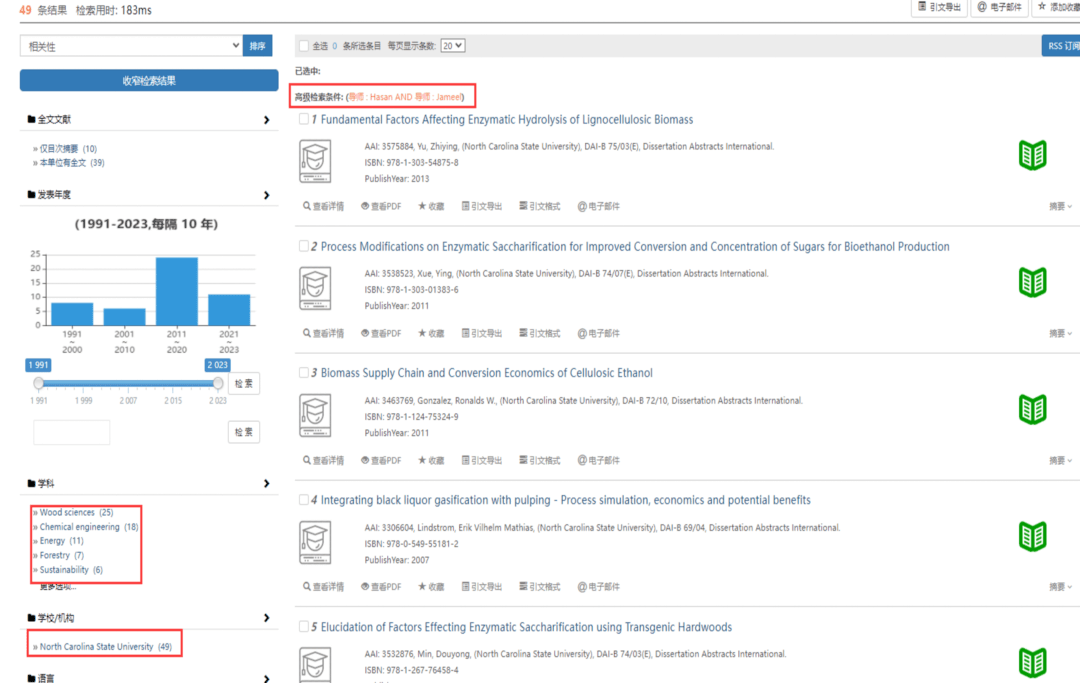1080x683 pixels.
Task: Click top toolbar citation export (引文导出) button
Action: pos(939,7)
